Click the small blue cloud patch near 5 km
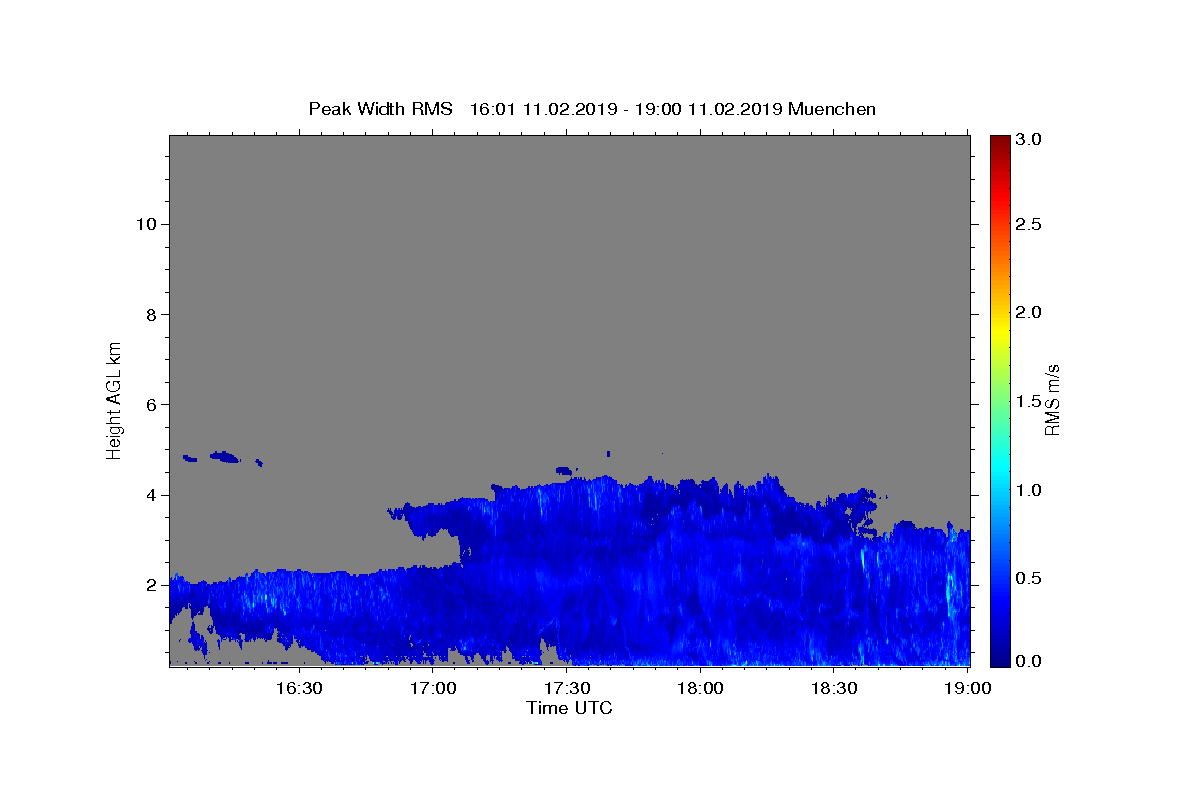Viewport: 1200px width, 800px height. (225, 457)
